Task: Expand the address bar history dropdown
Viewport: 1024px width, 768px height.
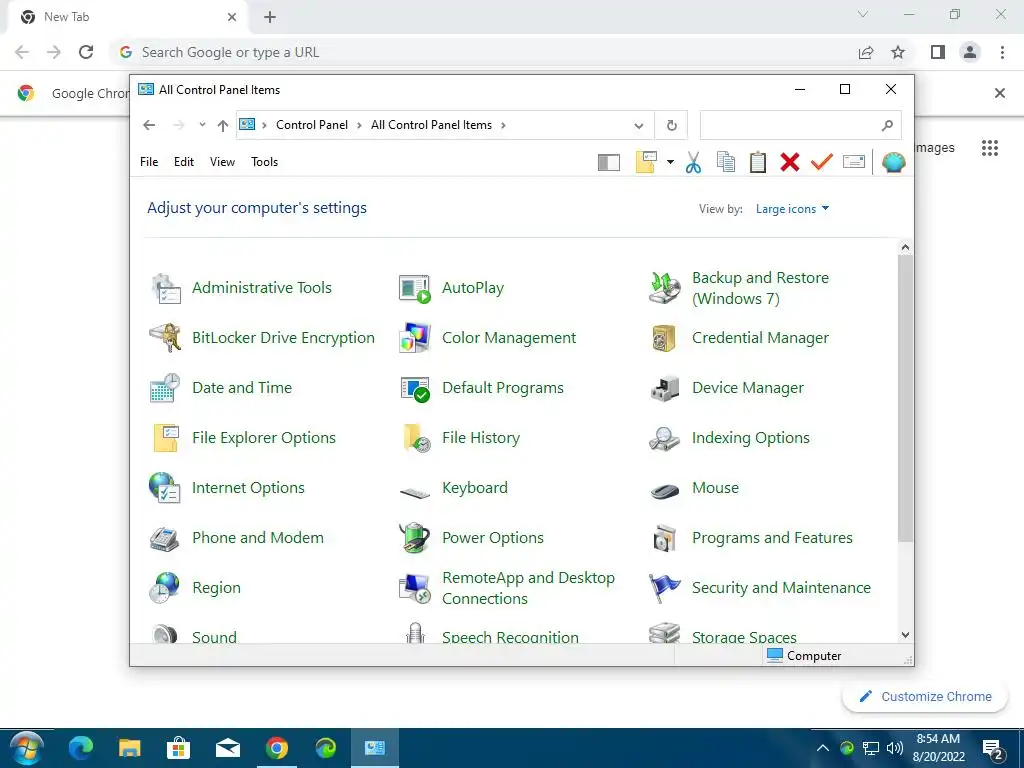Action: click(x=639, y=125)
